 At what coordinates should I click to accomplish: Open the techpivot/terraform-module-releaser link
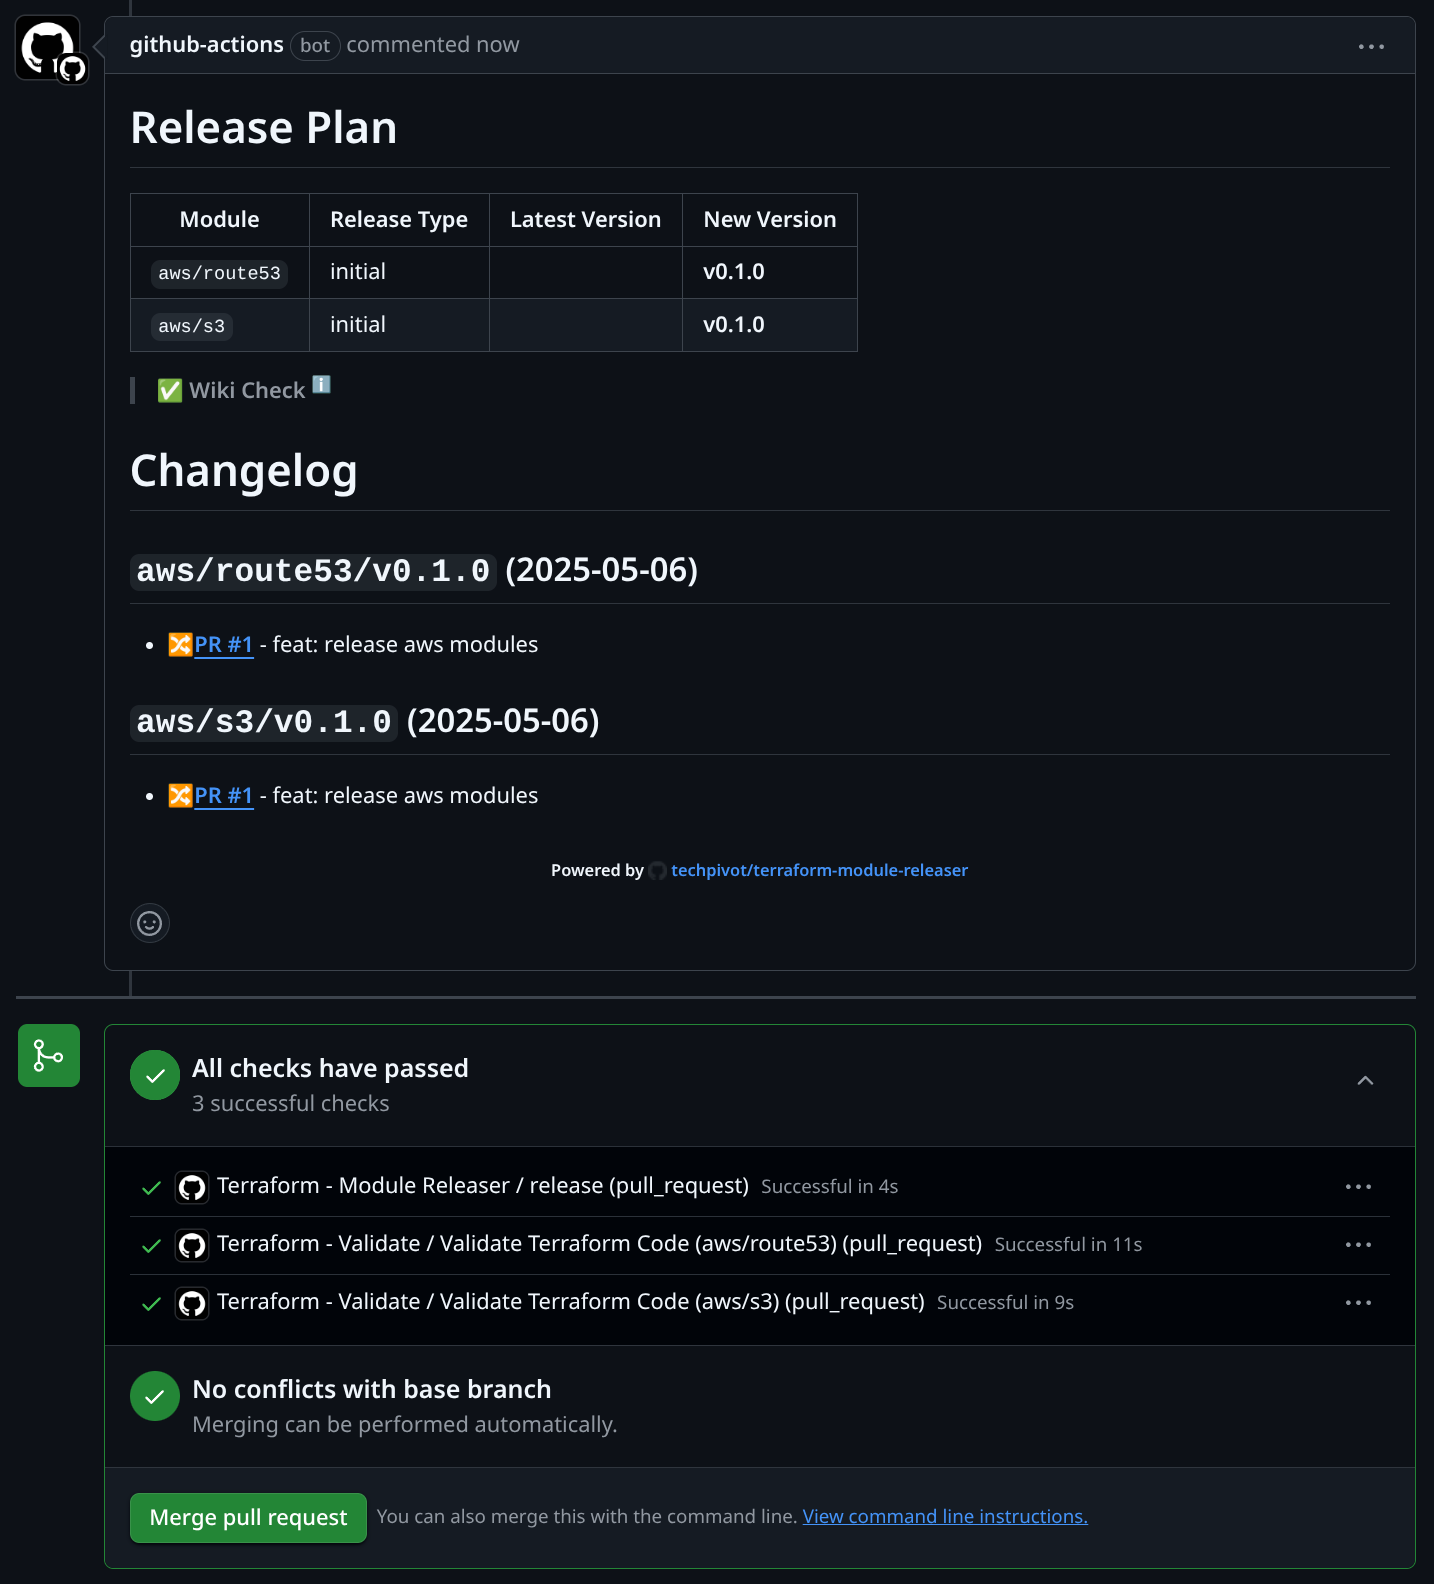tap(819, 871)
